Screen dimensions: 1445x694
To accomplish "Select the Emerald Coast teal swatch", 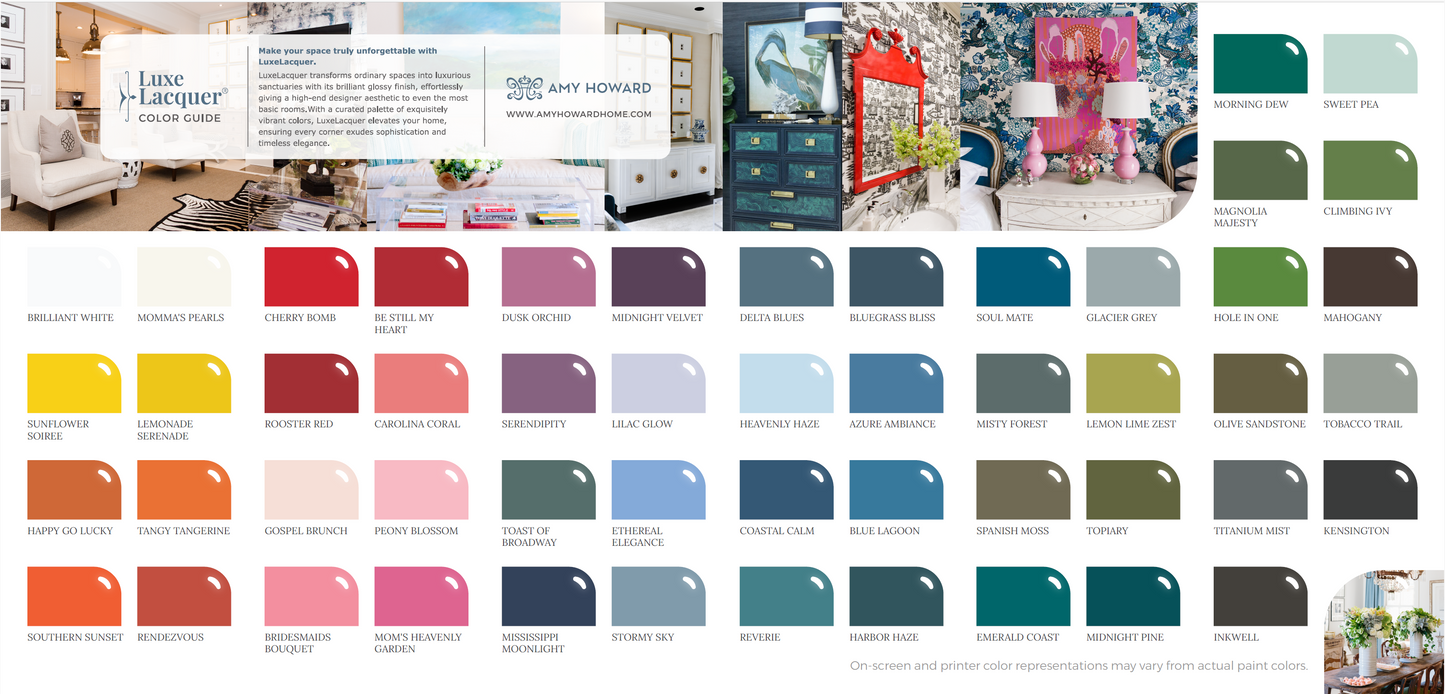I will tap(1023, 596).
